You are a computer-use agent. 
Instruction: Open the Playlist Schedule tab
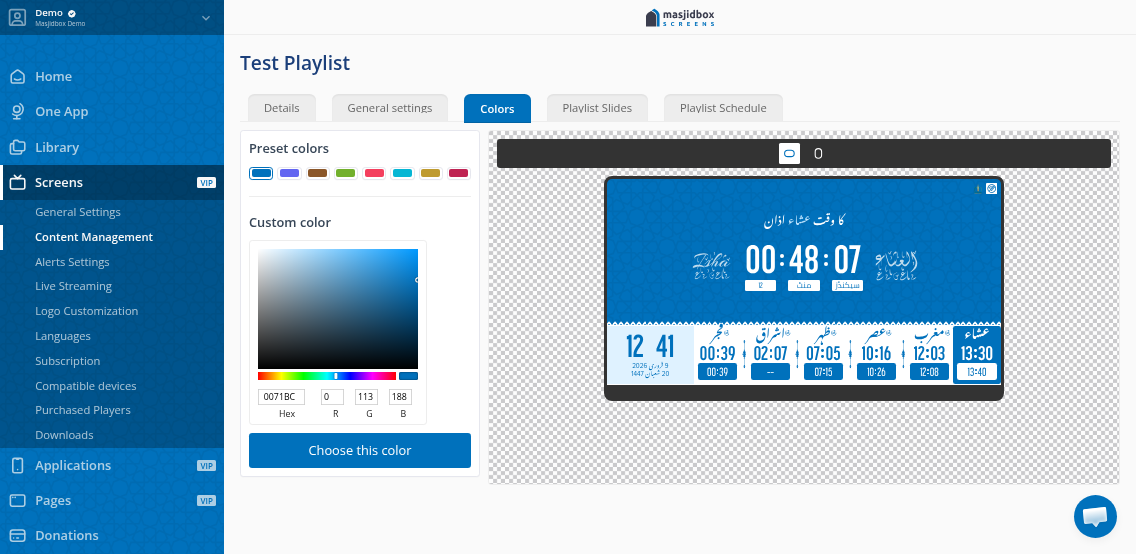(x=723, y=108)
